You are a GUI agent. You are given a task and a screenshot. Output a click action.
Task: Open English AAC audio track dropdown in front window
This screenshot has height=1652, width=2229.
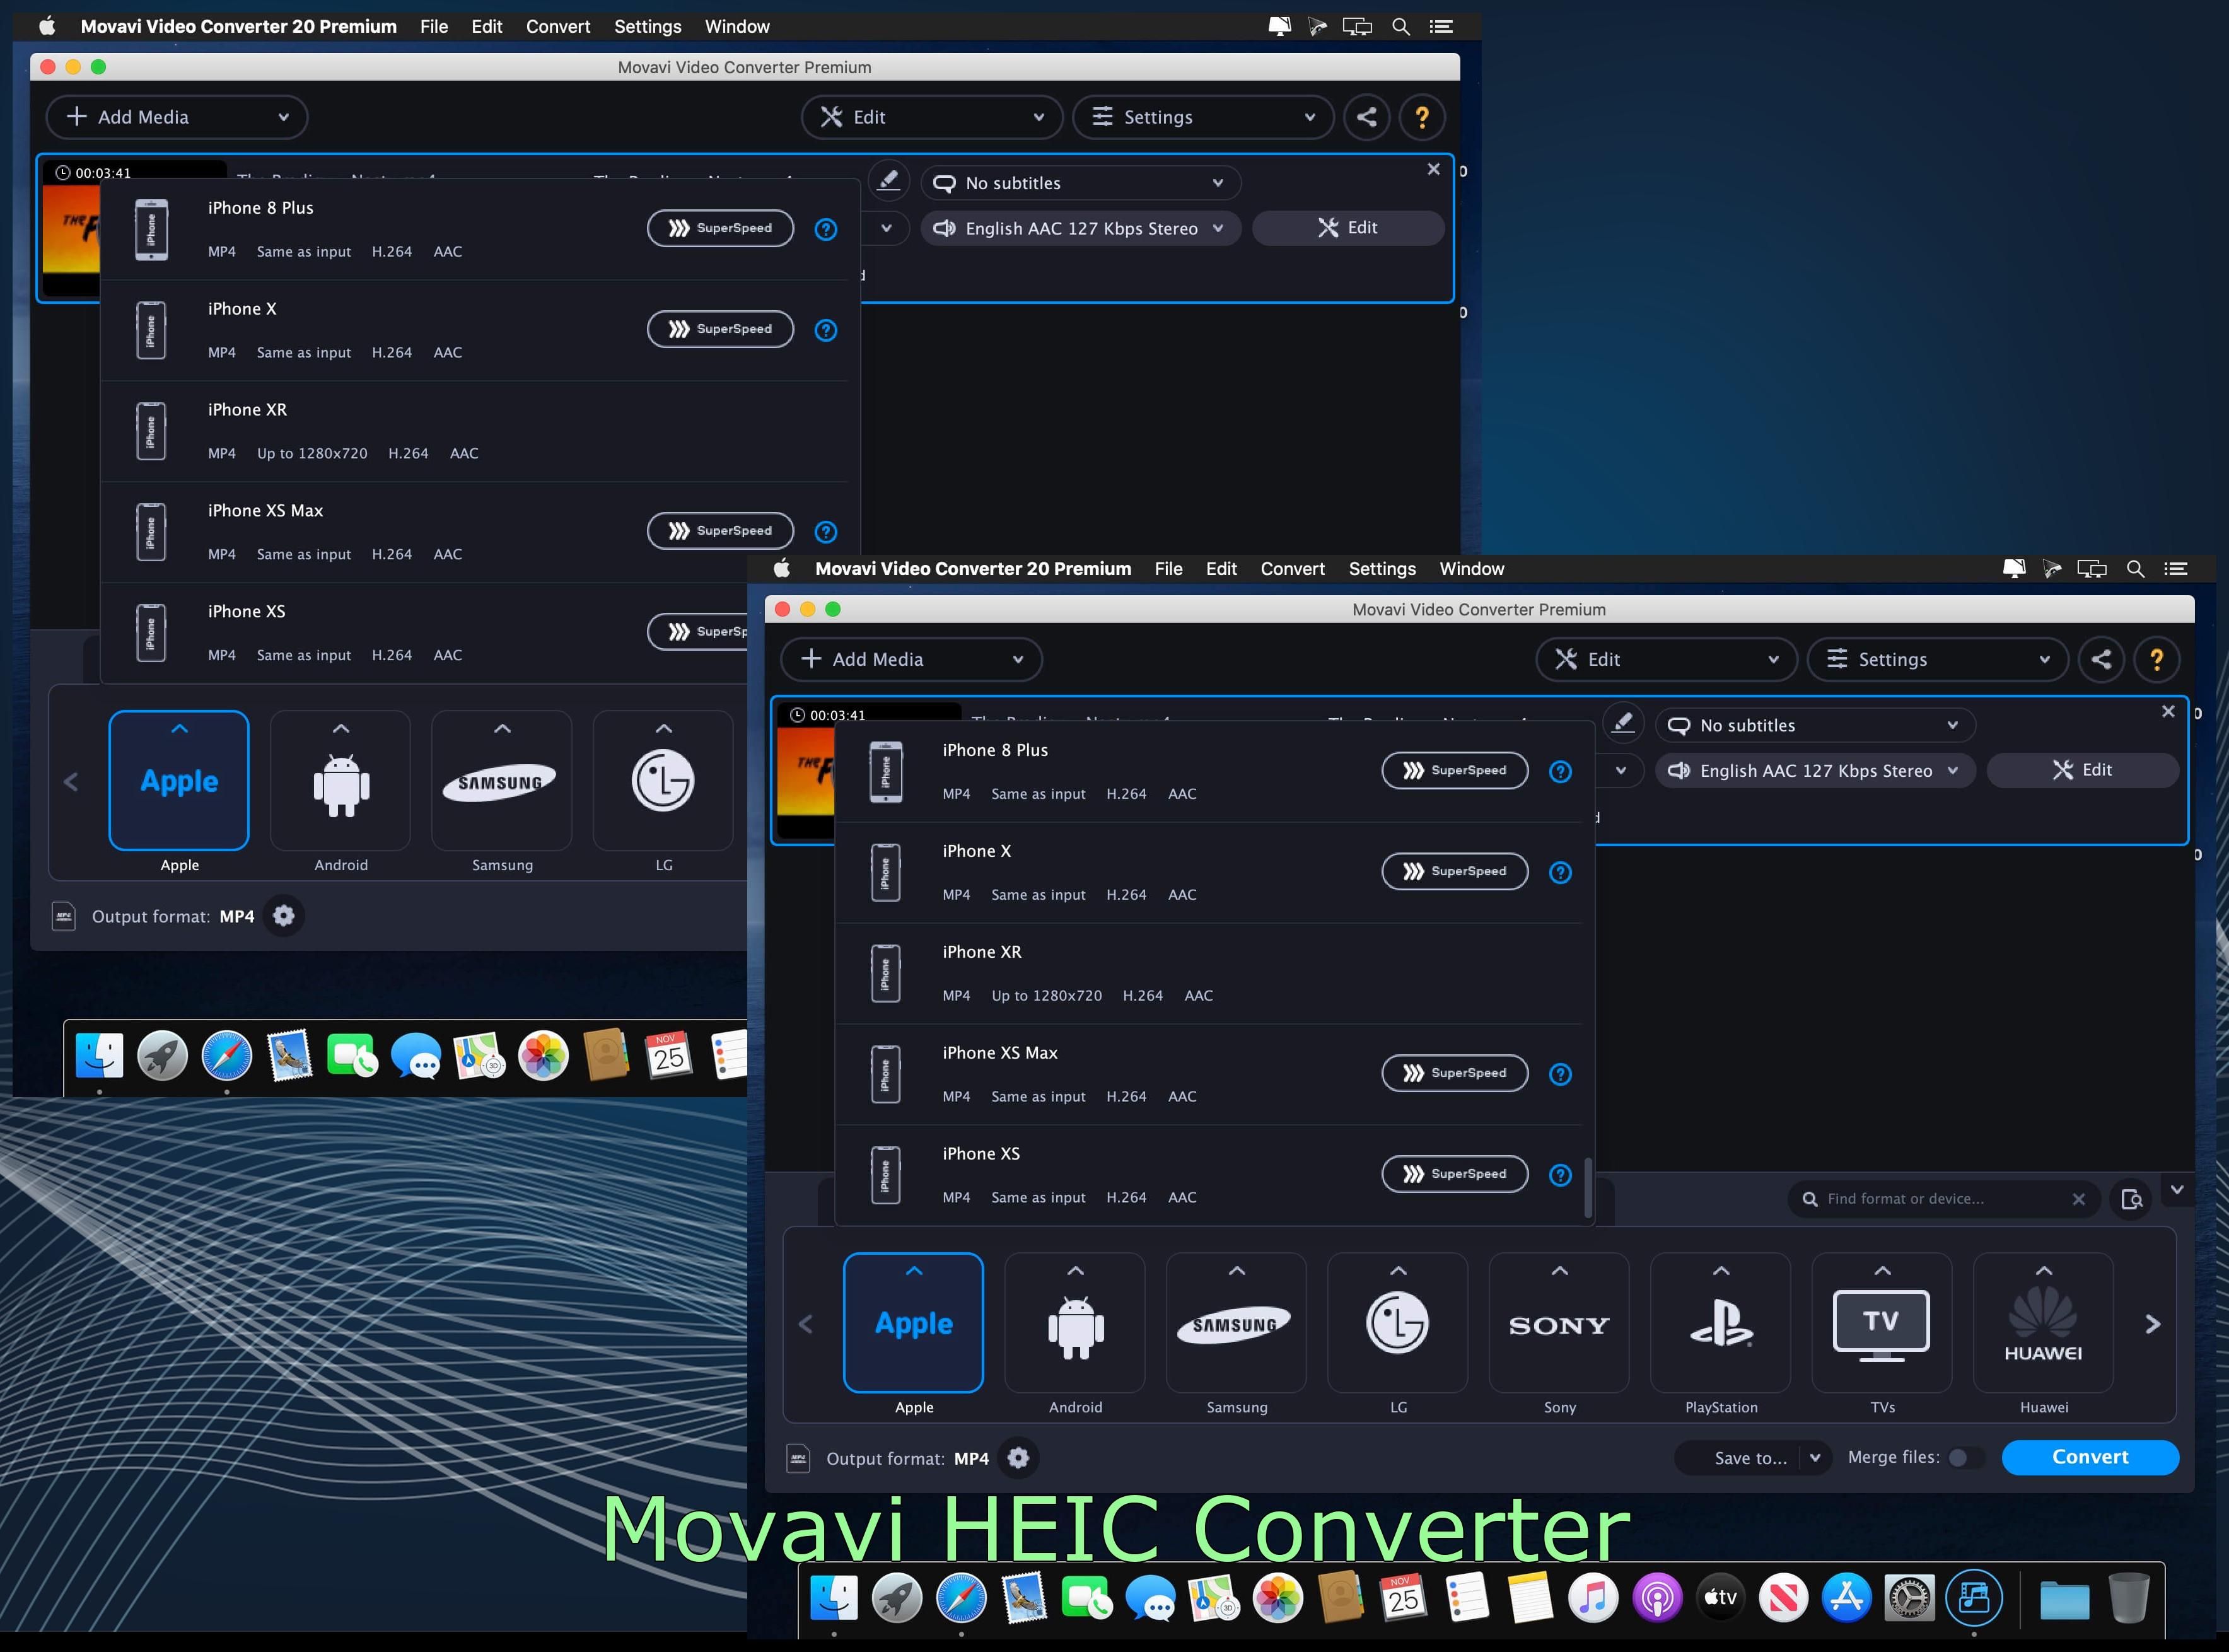pos(1815,770)
